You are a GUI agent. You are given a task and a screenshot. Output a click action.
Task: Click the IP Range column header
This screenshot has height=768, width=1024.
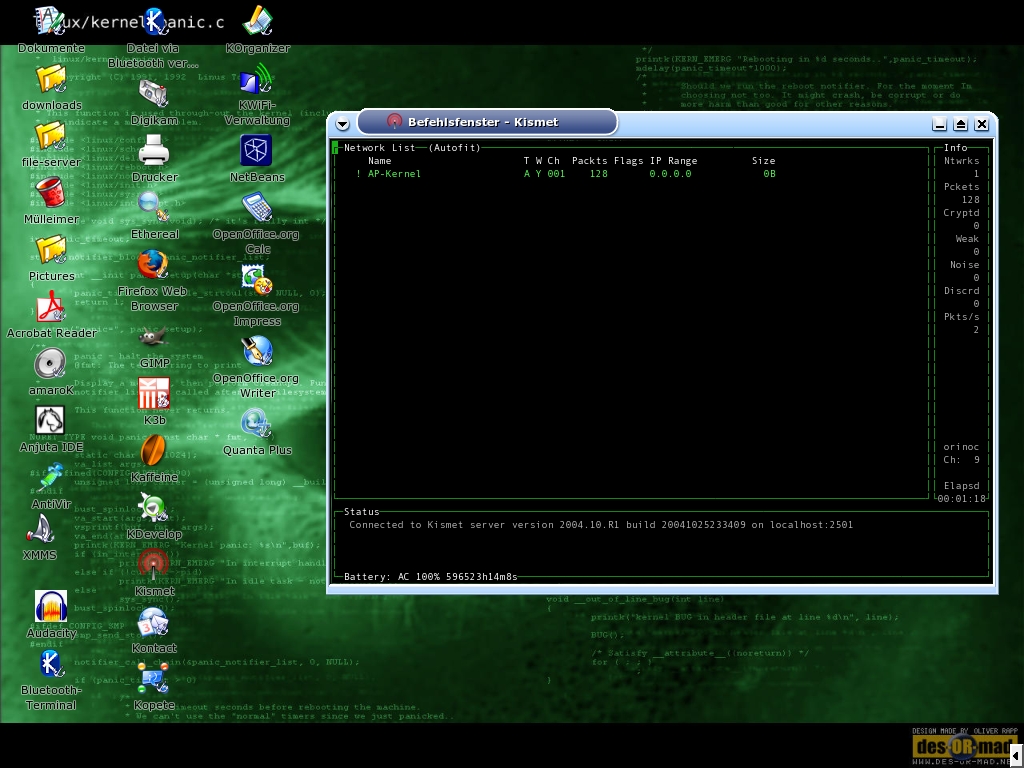(x=673, y=161)
